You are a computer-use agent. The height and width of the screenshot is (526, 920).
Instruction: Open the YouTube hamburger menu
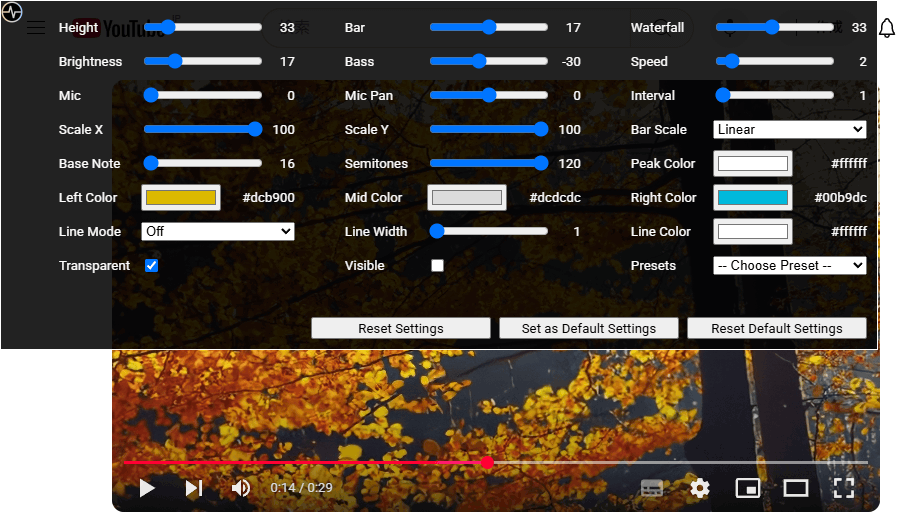click(x=36, y=28)
